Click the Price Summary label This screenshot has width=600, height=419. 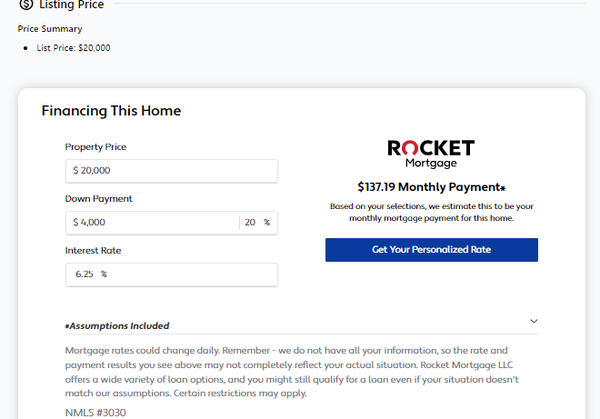[50, 29]
